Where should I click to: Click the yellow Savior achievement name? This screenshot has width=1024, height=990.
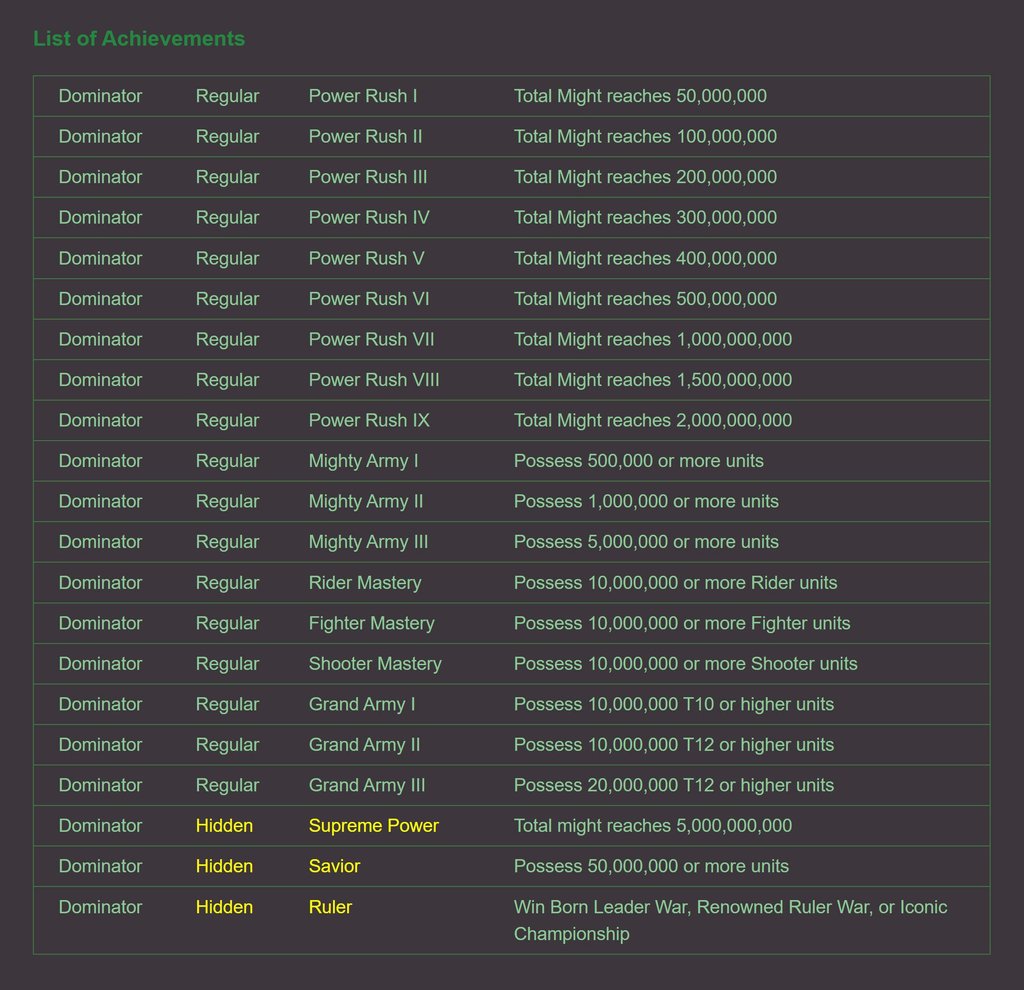pyautogui.click(x=334, y=867)
